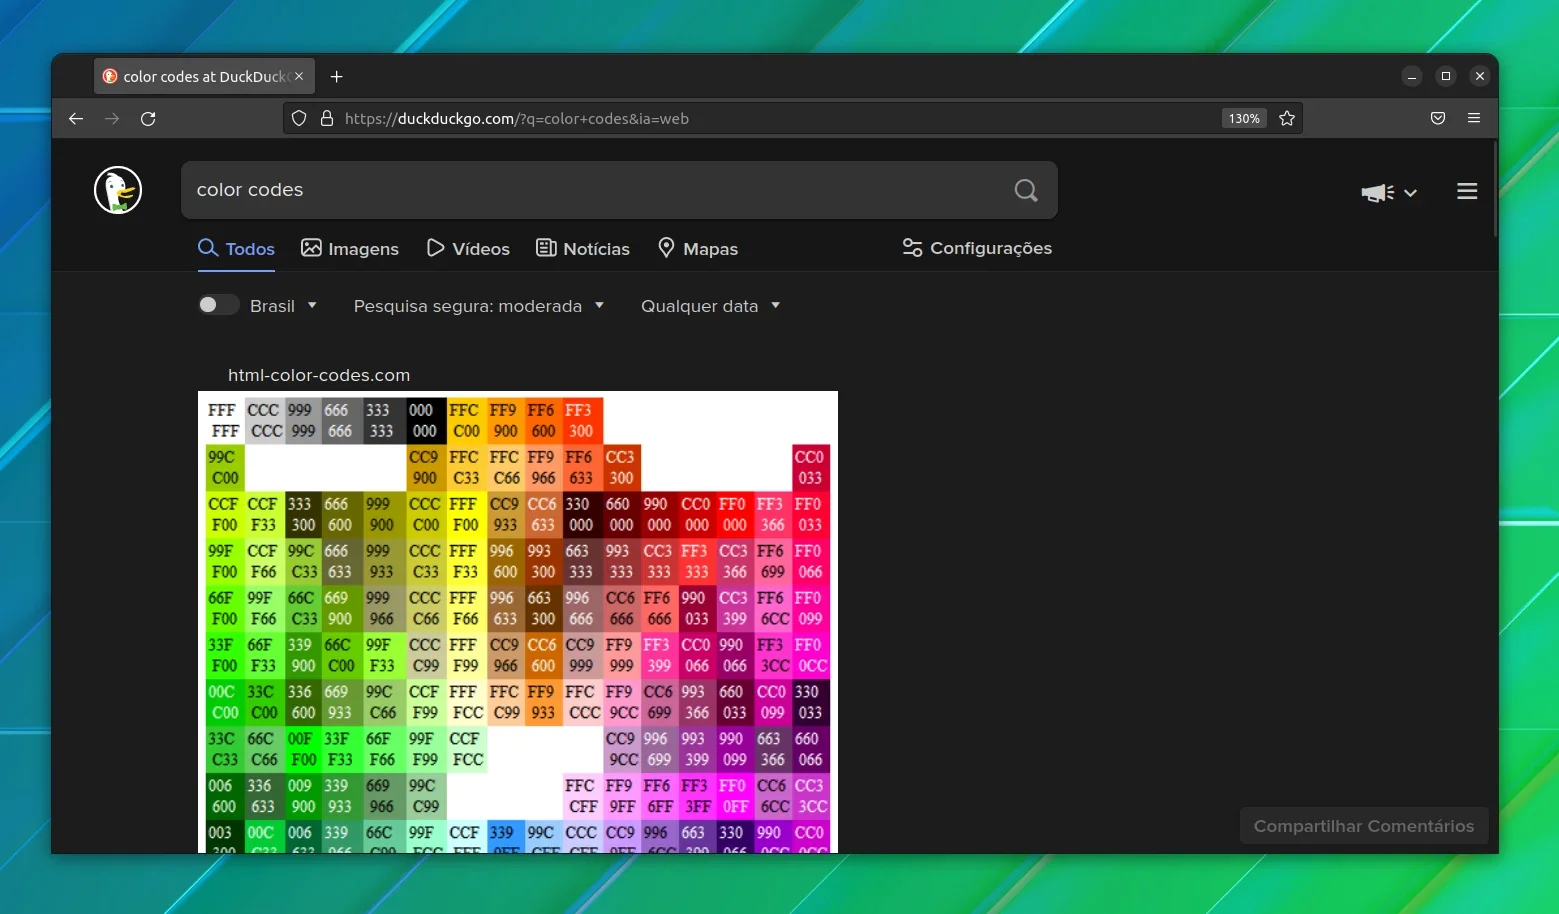Pick the CC0033 crimson swatch
Image resolution: width=1559 pixels, height=914 pixels.
[810, 467]
